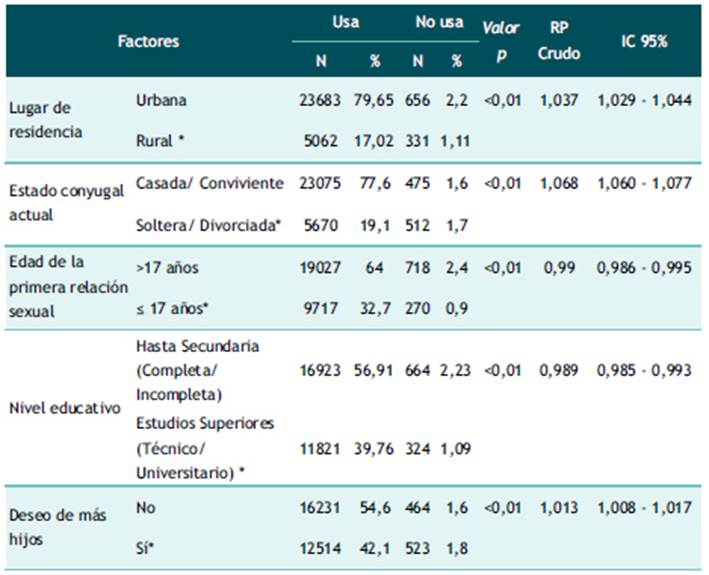Select the RP value 1,068
The width and height of the screenshot is (709, 575).
pyautogui.click(x=559, y=183)
